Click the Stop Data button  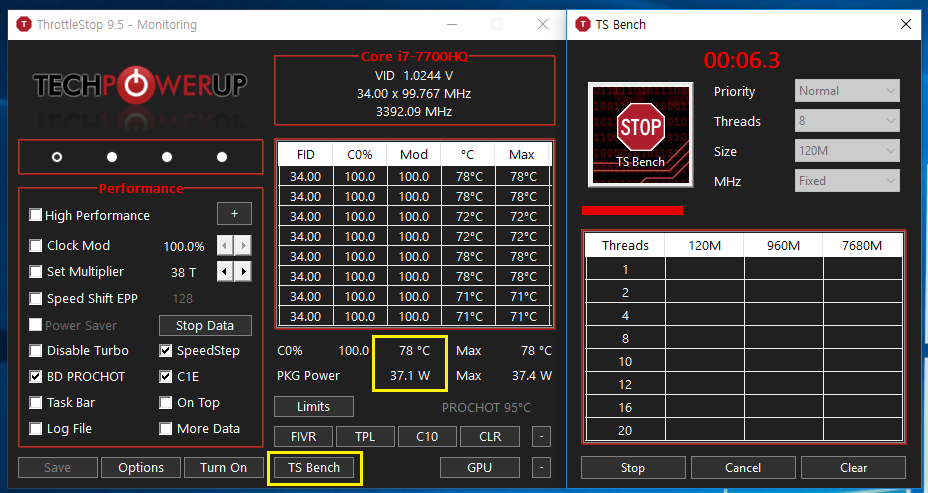(x=205, y=326)
